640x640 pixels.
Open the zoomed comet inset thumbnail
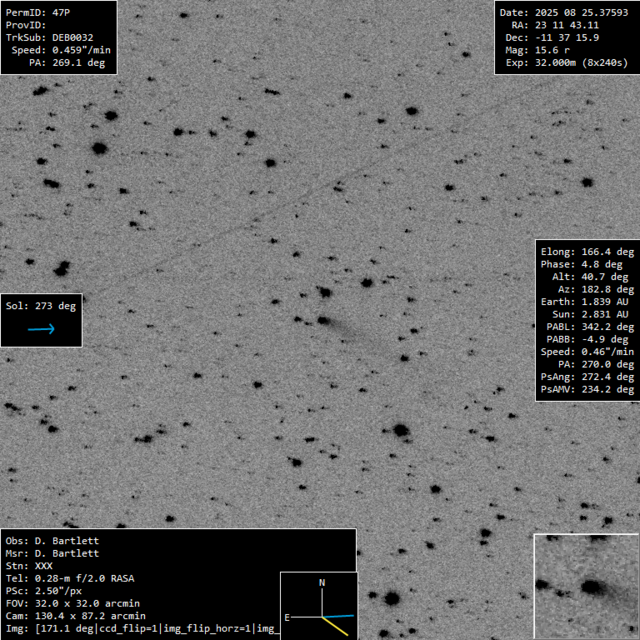coord(586,586)
